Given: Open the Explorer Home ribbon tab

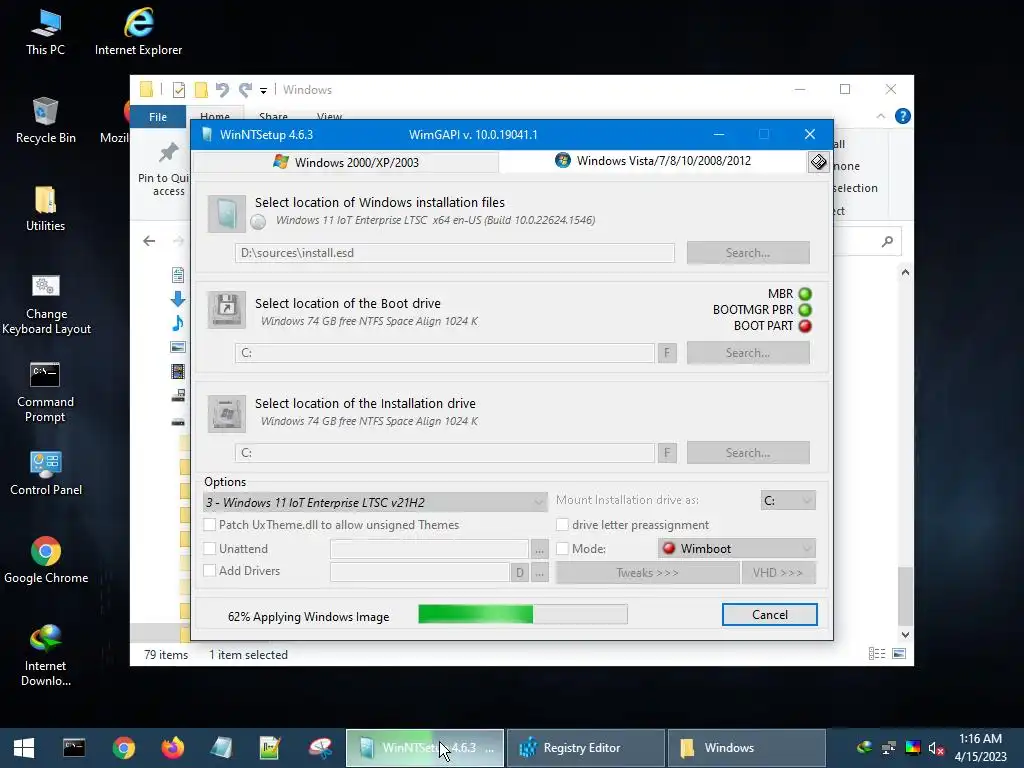Looking at the screenshot, I should click(215, 115).
